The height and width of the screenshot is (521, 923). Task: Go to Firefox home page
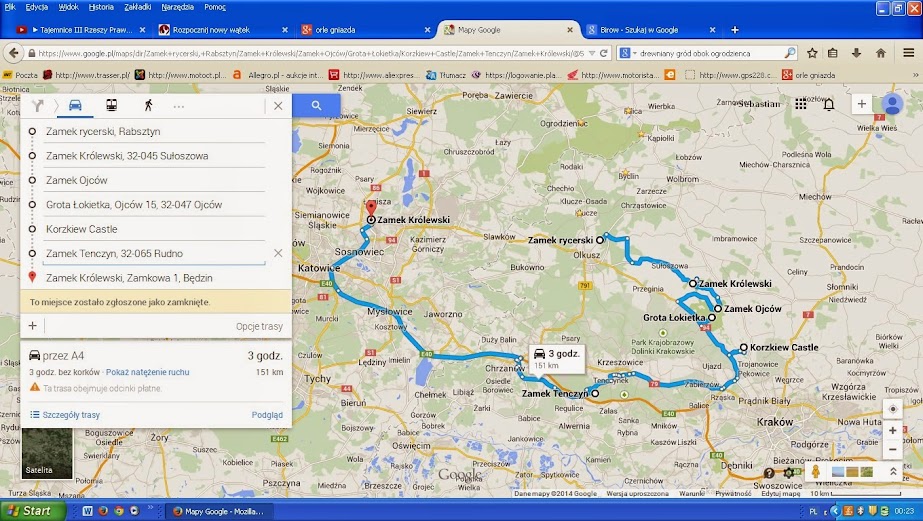click(x=881, y=53)
